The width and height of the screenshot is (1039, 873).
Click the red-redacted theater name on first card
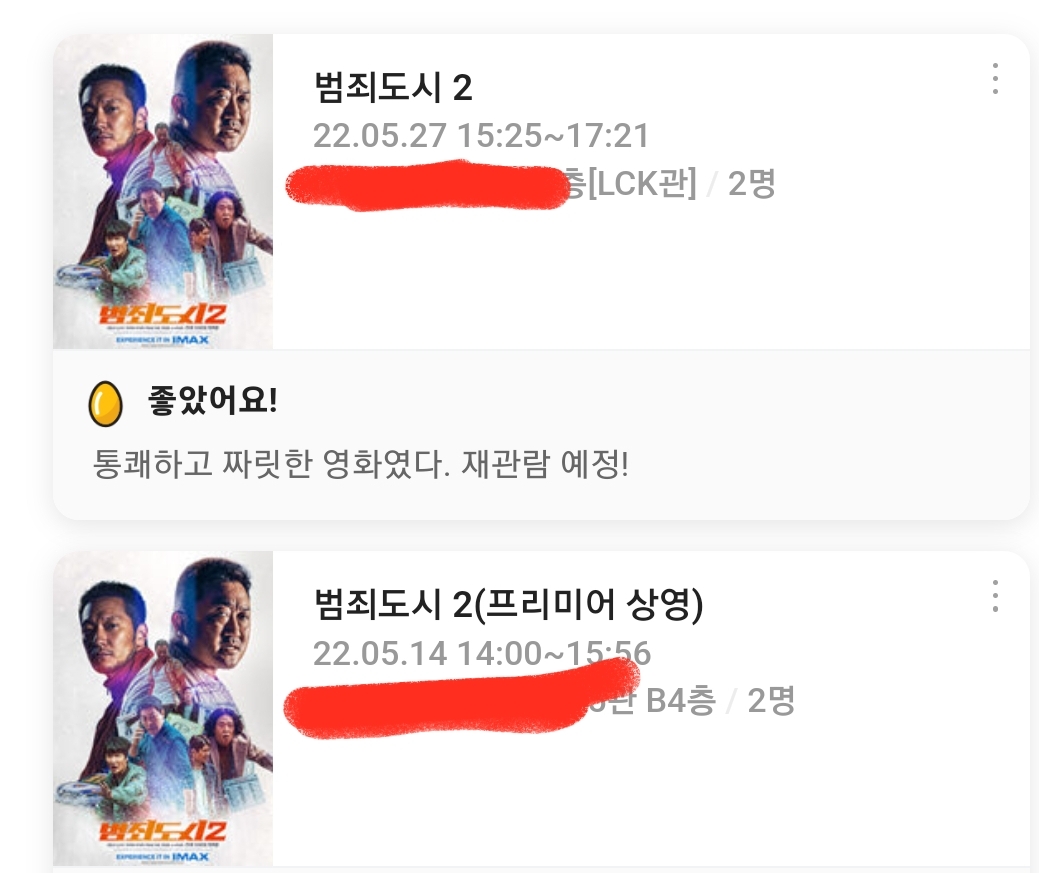425,188
